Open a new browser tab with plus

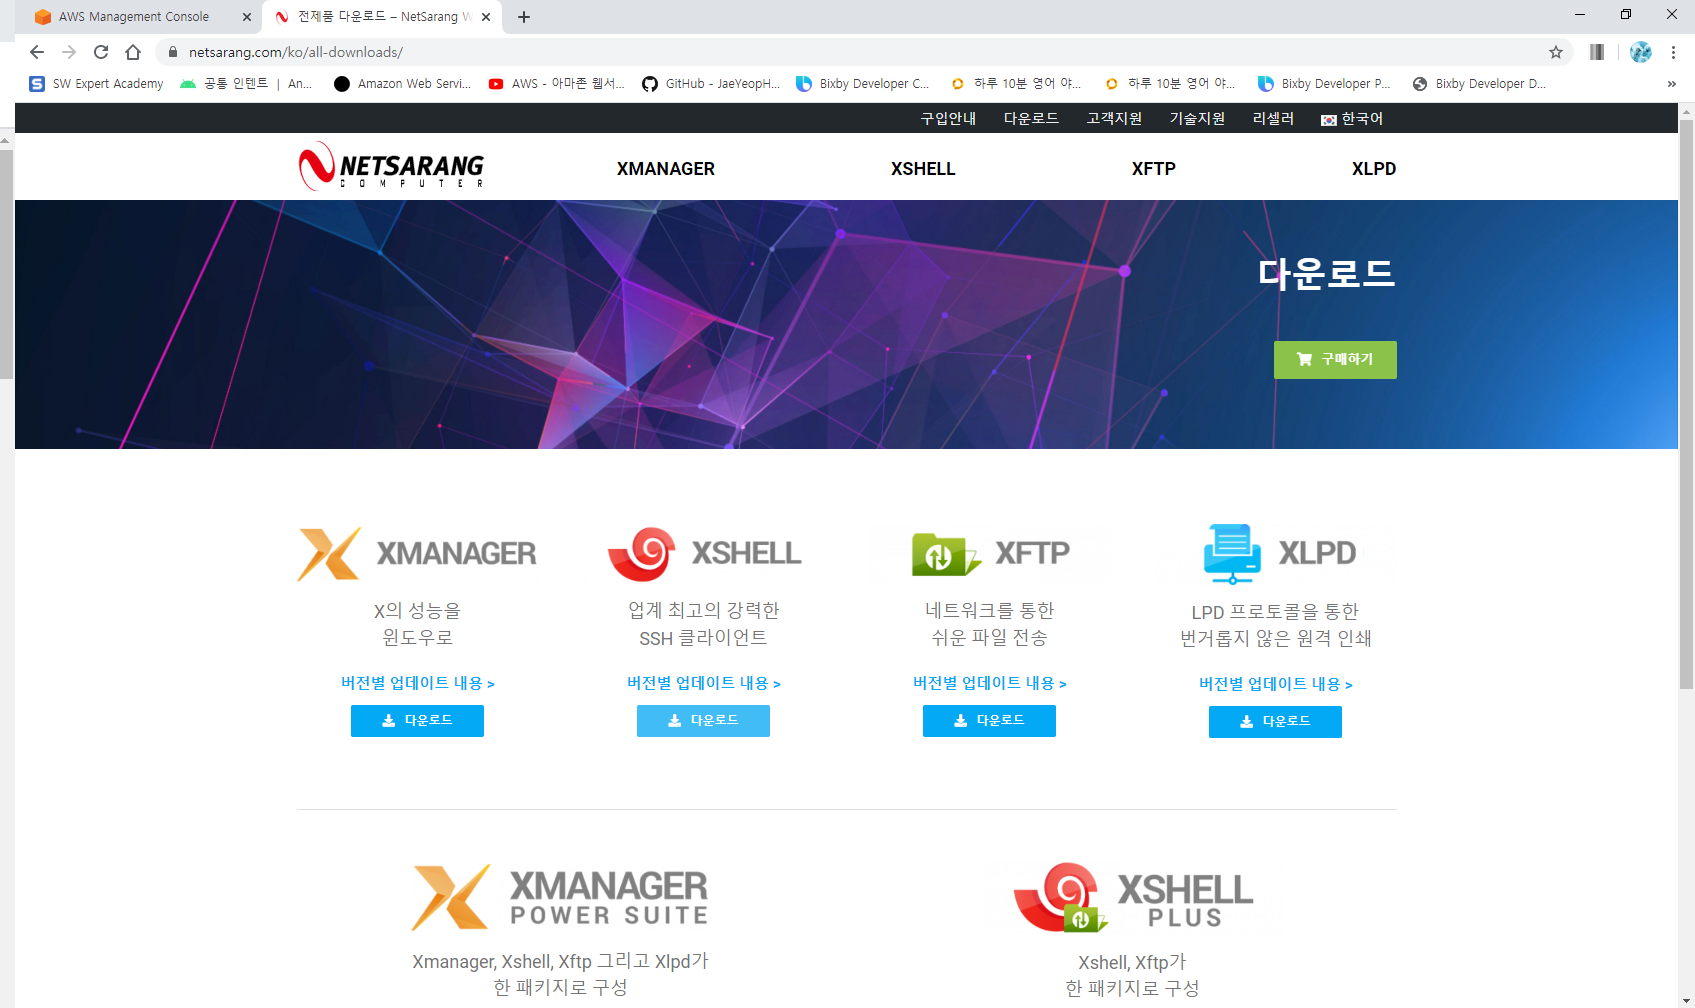click(524, 17)
